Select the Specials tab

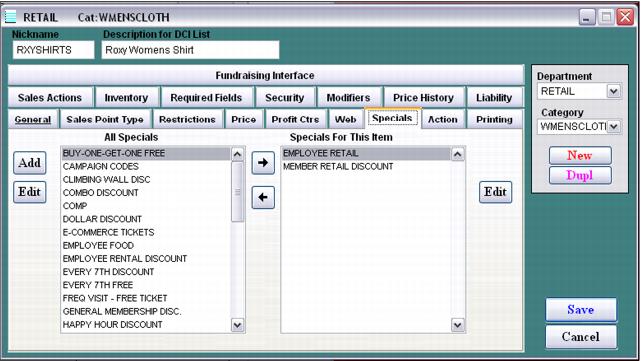click(x=392, y=118)
